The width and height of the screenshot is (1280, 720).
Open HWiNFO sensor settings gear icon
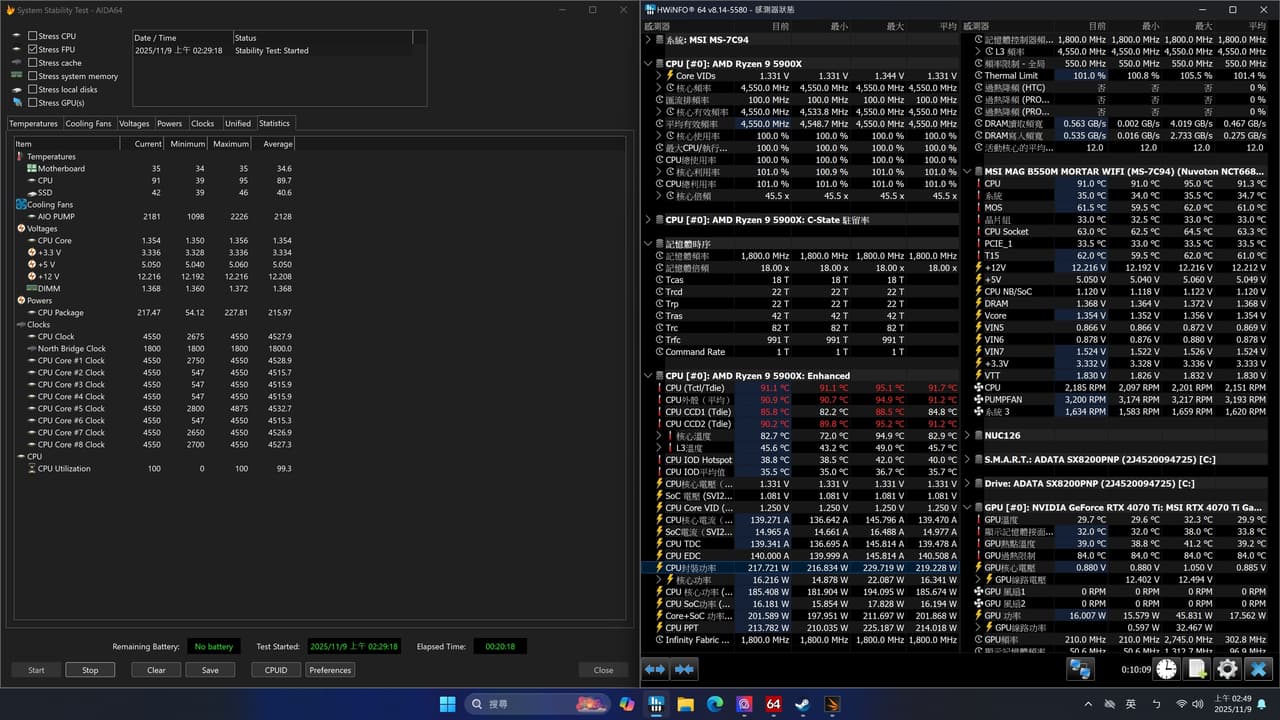1227,669
